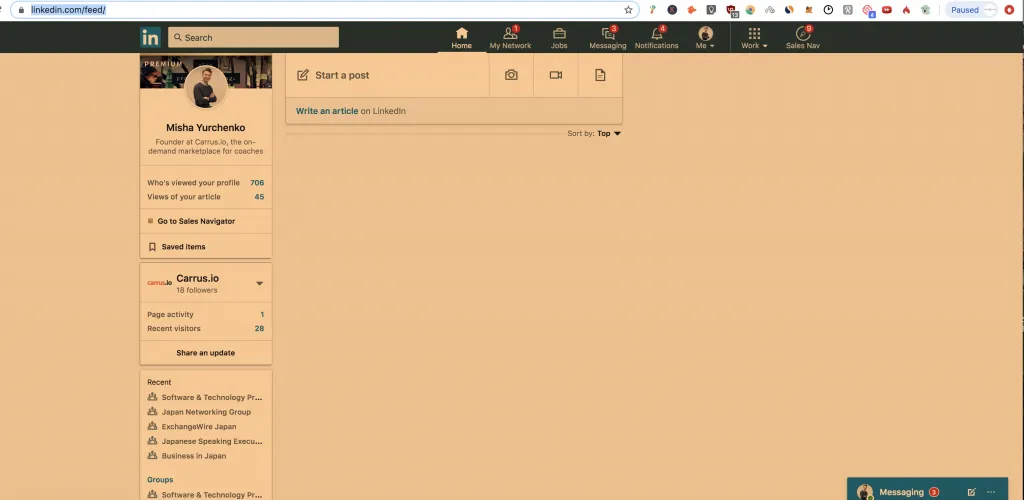Open the Notifications tab

(656, 38)
